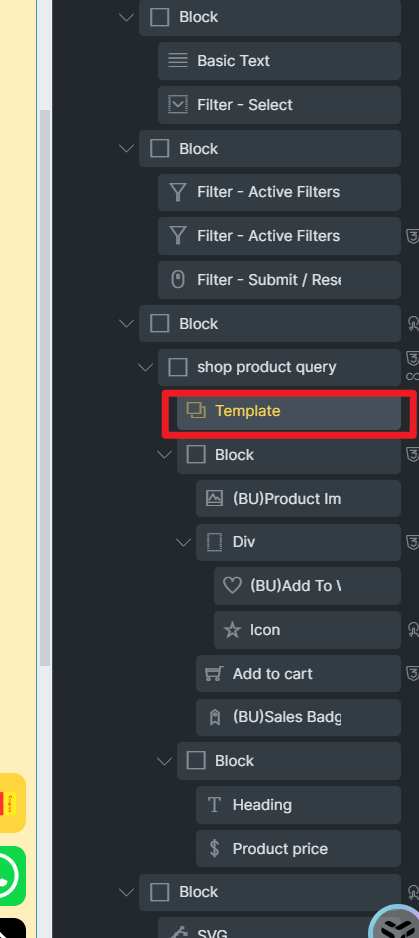Select the Heading element in structure
The height and width of the screenshot is (938, 419).
(x=298, y=805)
